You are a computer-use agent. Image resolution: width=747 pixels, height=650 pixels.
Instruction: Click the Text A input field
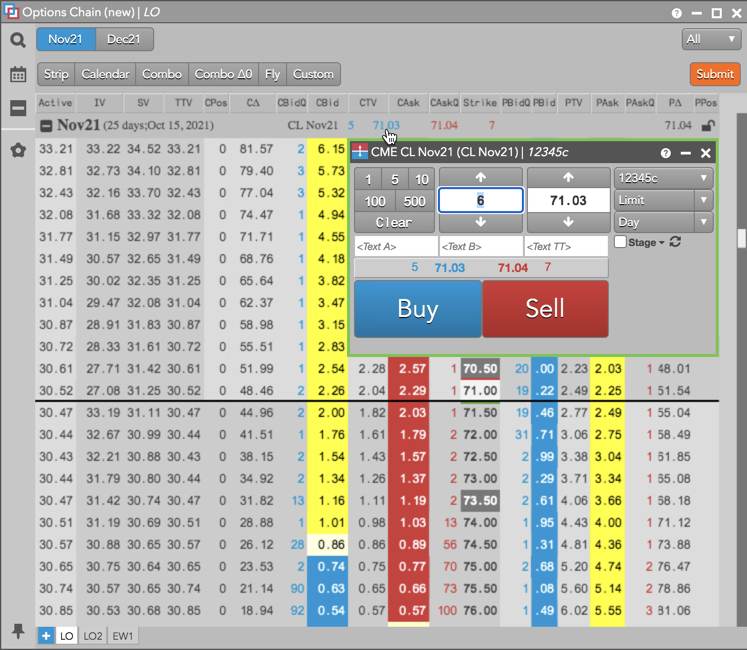pyautogui.click(x=395, y=246)
